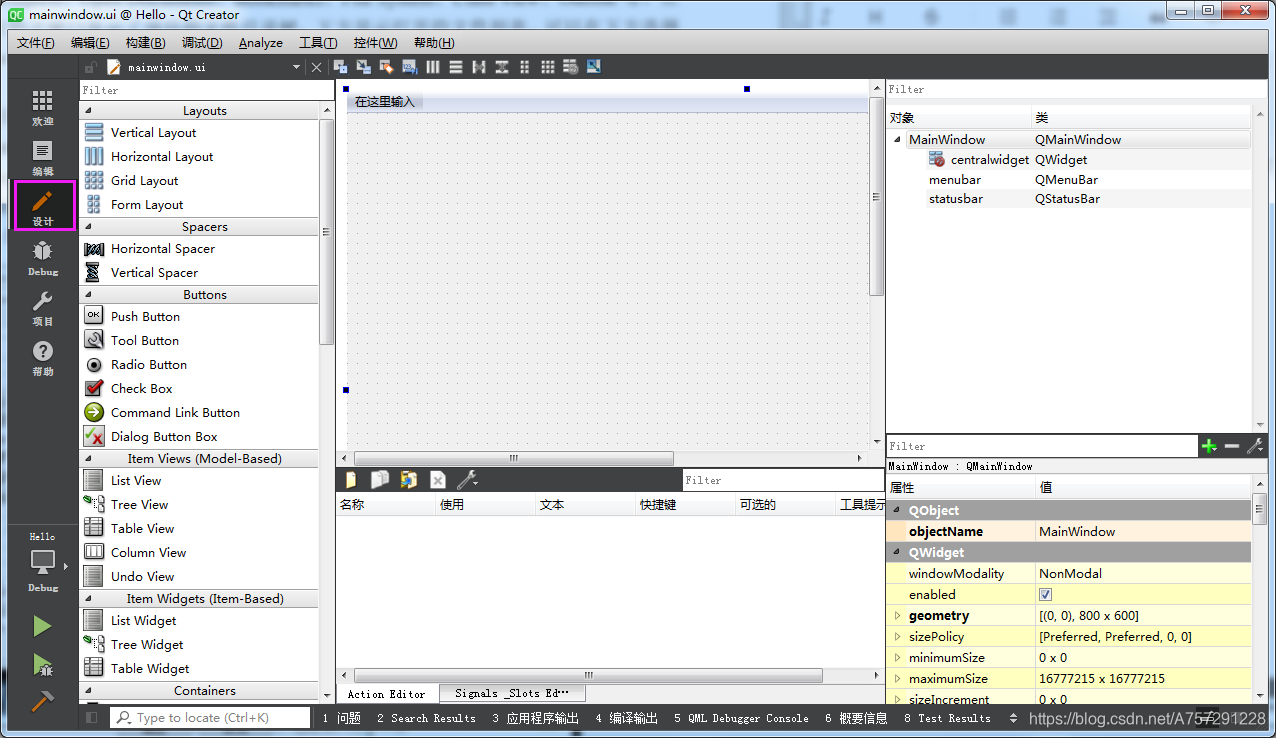Click the Build hammer icon

(42, 701)
